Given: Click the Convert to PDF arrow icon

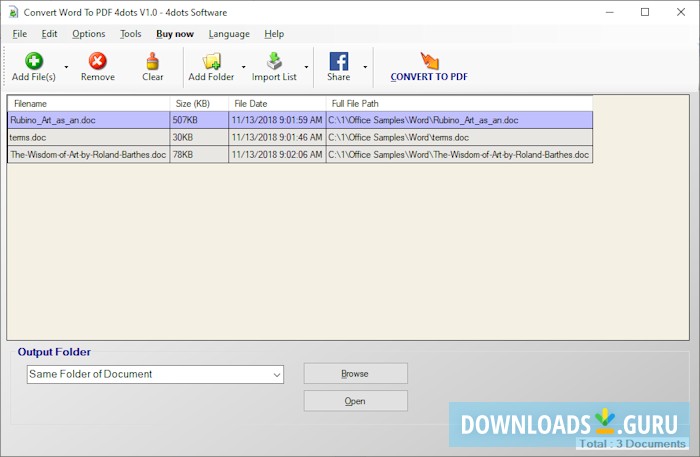Looking at the screenshot, I should (x=429, y=61).
